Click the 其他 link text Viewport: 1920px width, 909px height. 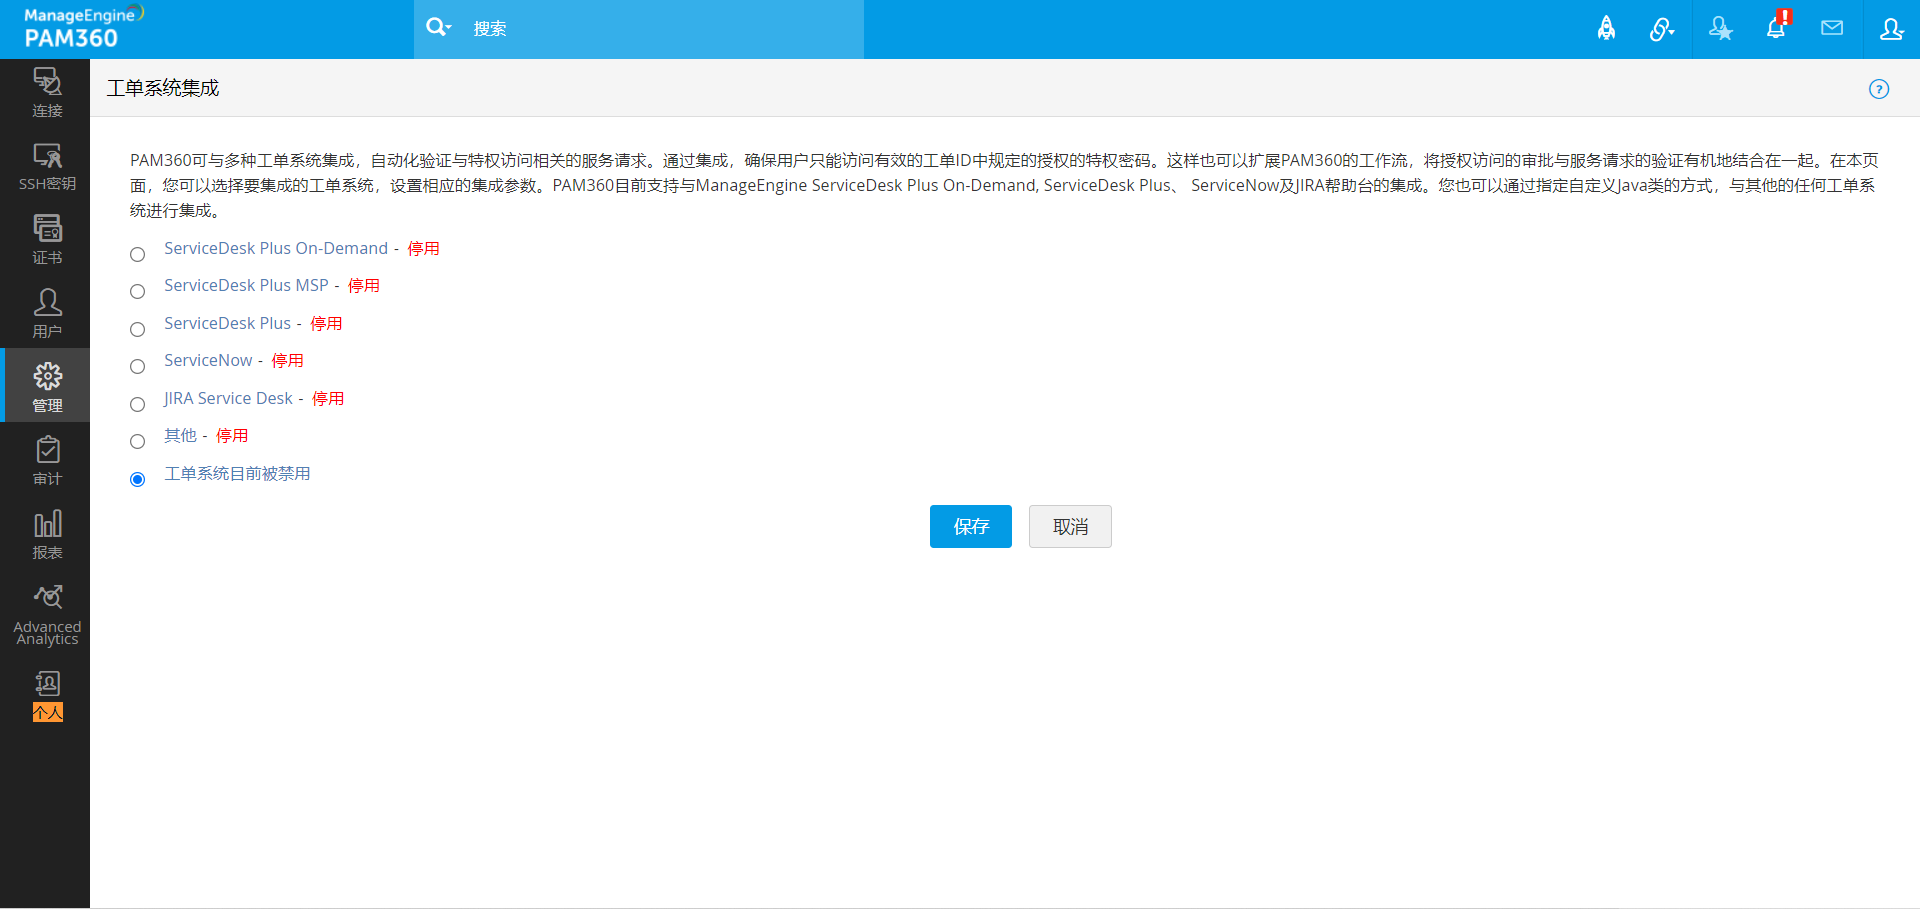[180, 435]
